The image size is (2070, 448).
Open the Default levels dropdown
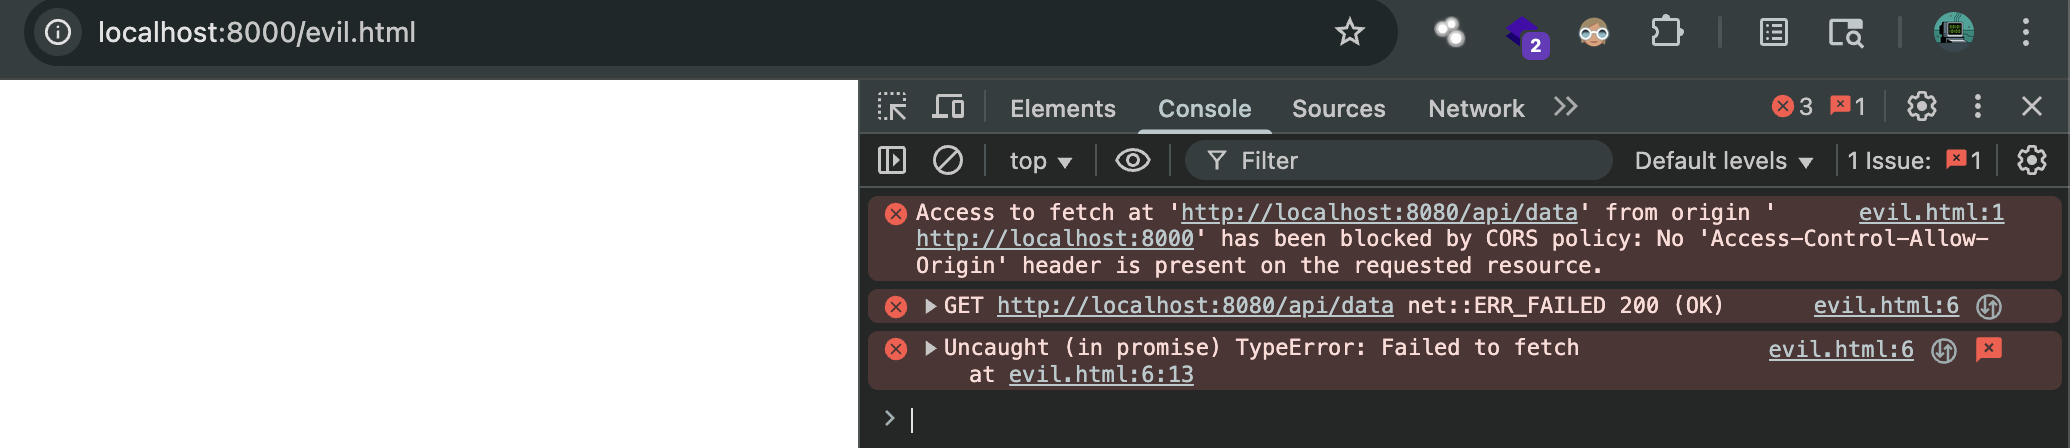(1723, 161)
